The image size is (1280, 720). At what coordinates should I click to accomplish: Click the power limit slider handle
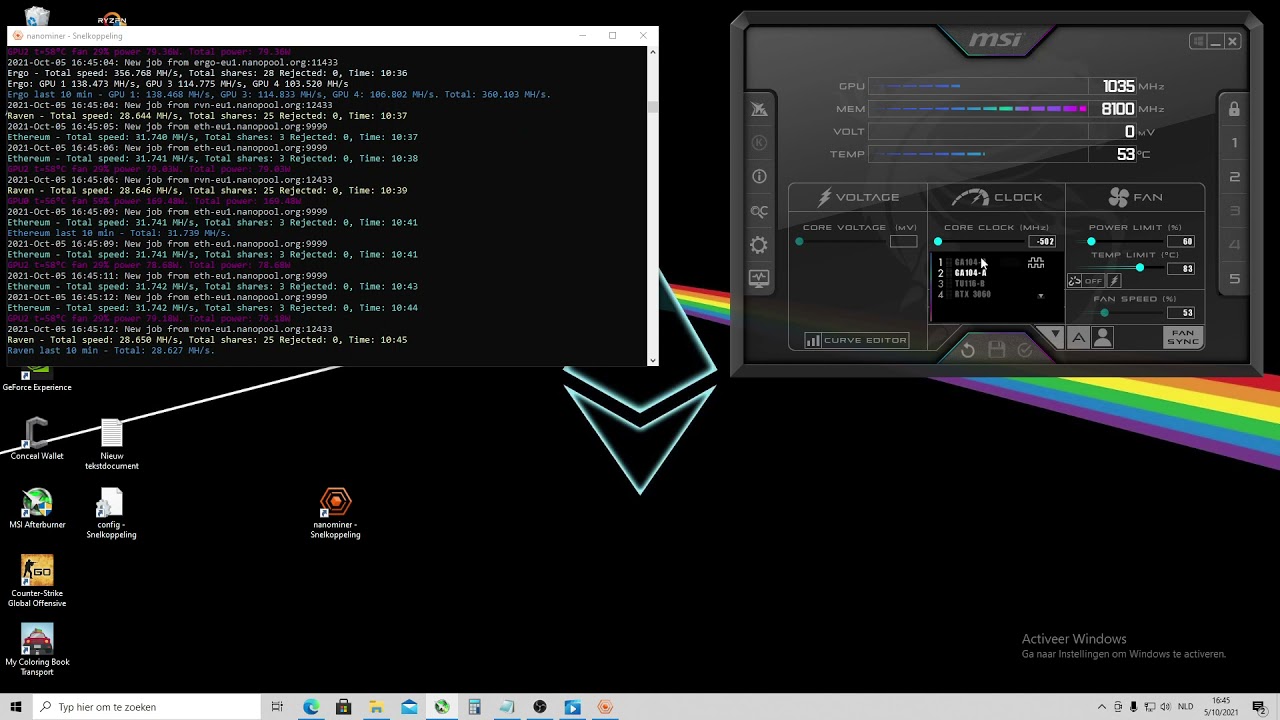[x=1091, y=242]
